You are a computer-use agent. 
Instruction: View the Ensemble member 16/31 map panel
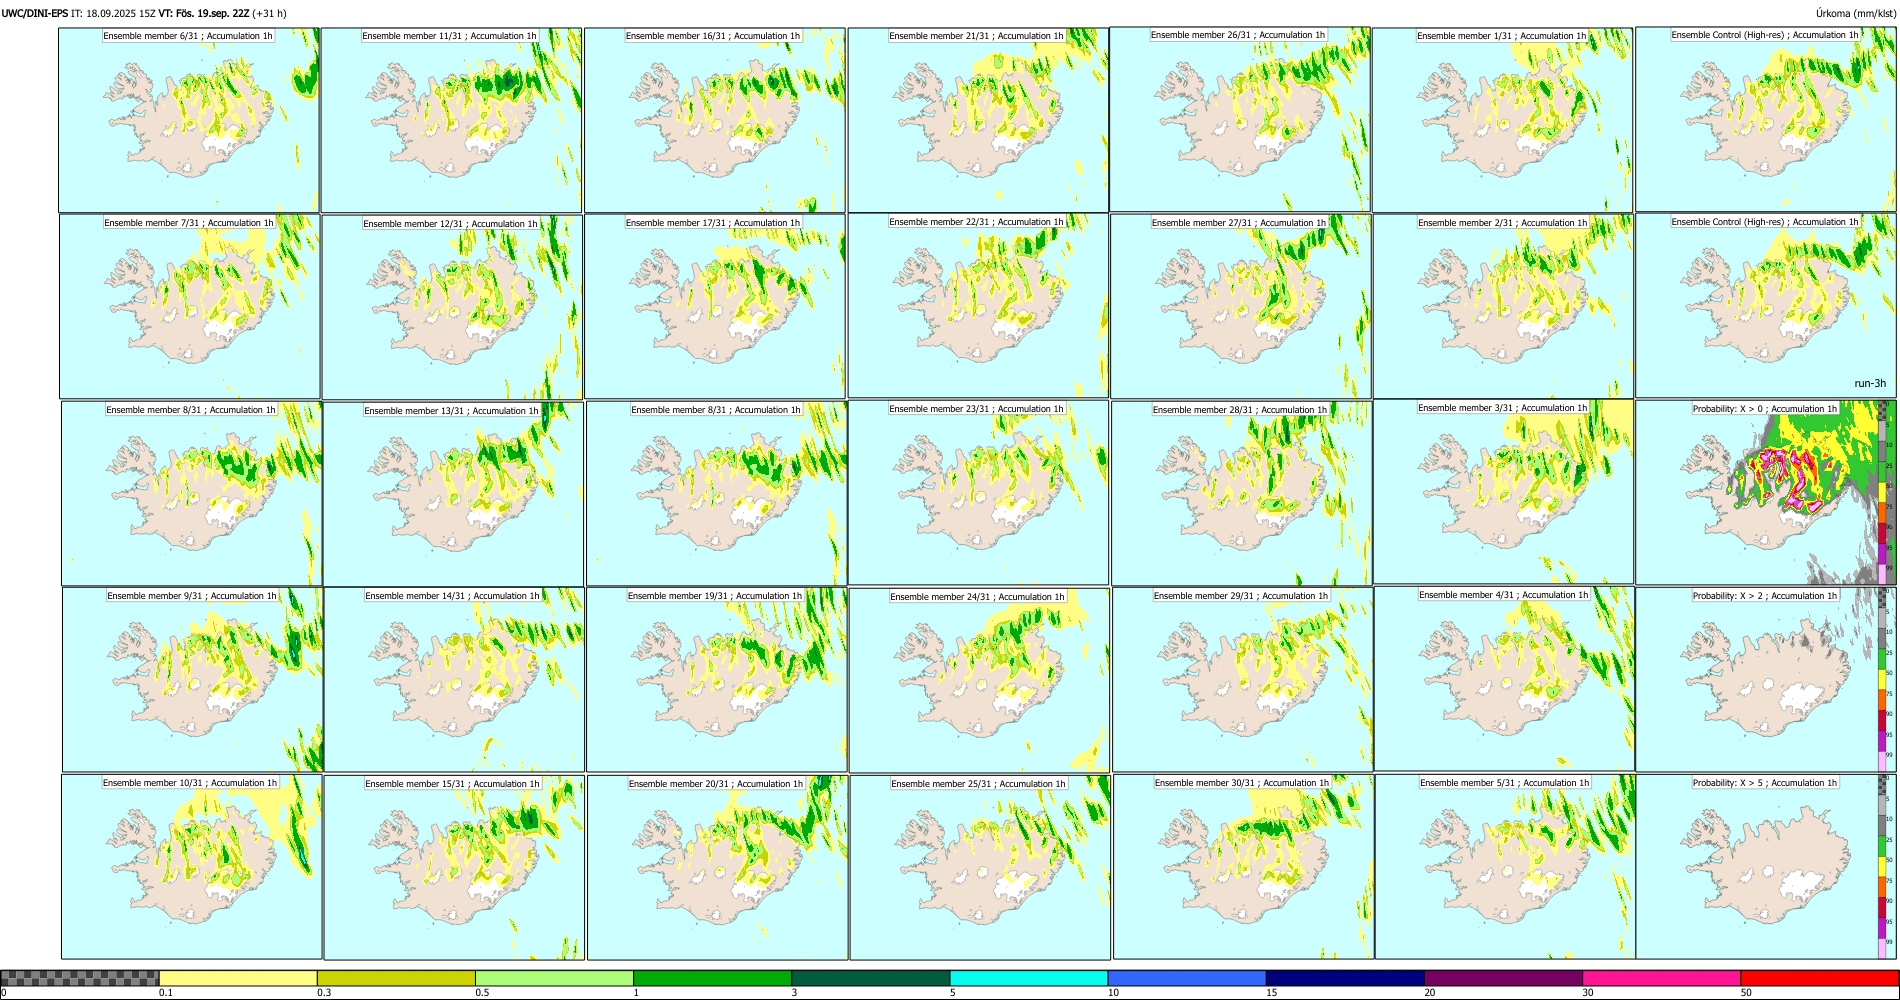tap(714, 120)
